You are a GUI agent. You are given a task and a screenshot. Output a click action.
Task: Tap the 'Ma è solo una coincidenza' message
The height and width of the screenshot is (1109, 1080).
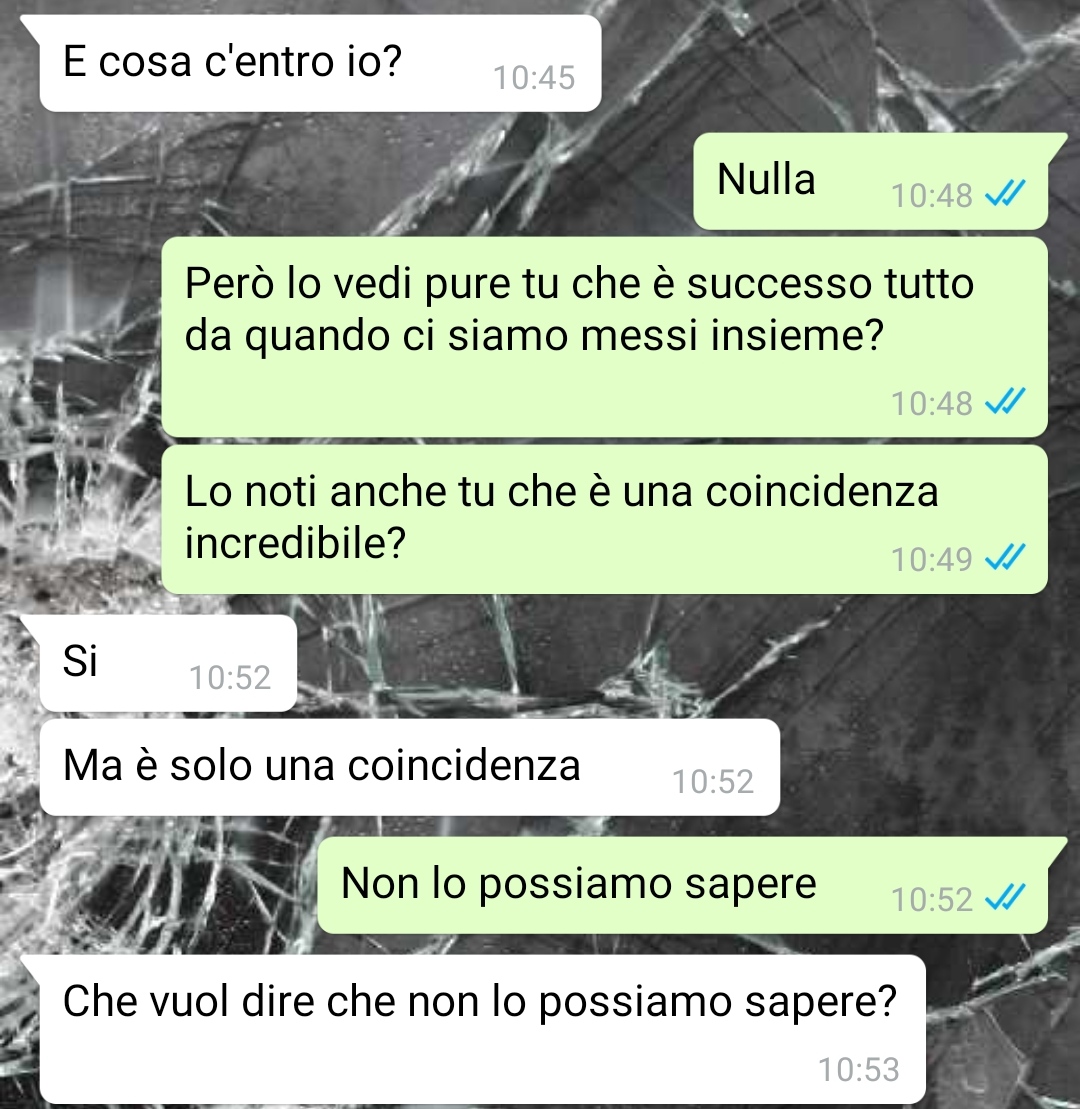(x=410, y=767)
